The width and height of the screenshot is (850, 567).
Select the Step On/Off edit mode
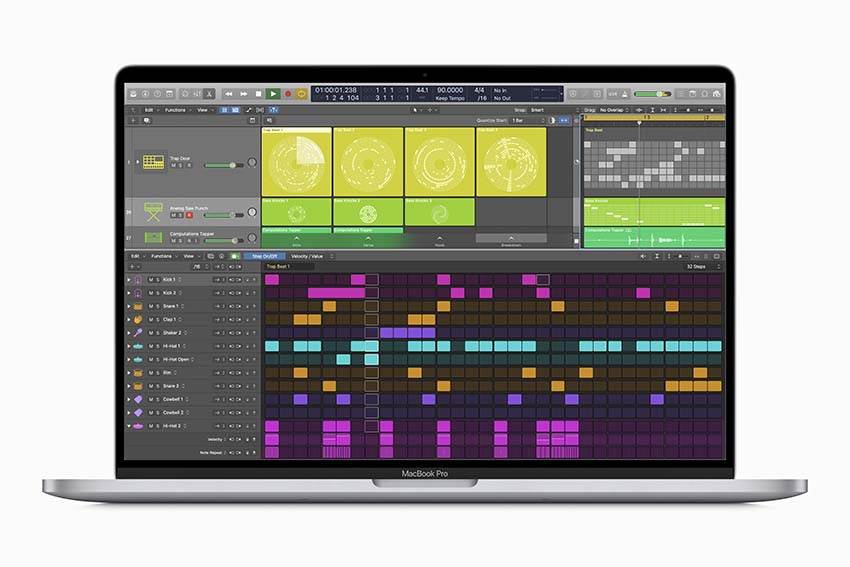pyautogui.click(x=265, y=256)
